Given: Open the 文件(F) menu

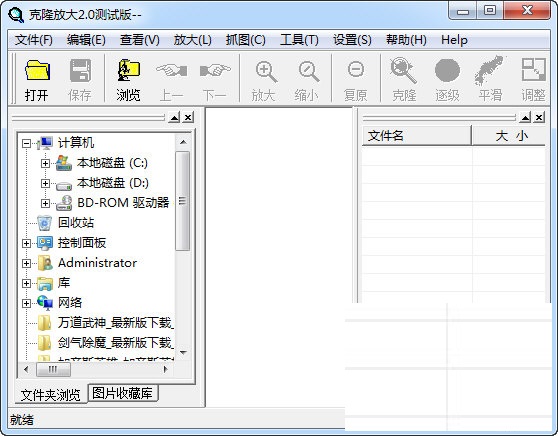Looking at the screenshot, I should pyautogui.click(x=33, y=40).
